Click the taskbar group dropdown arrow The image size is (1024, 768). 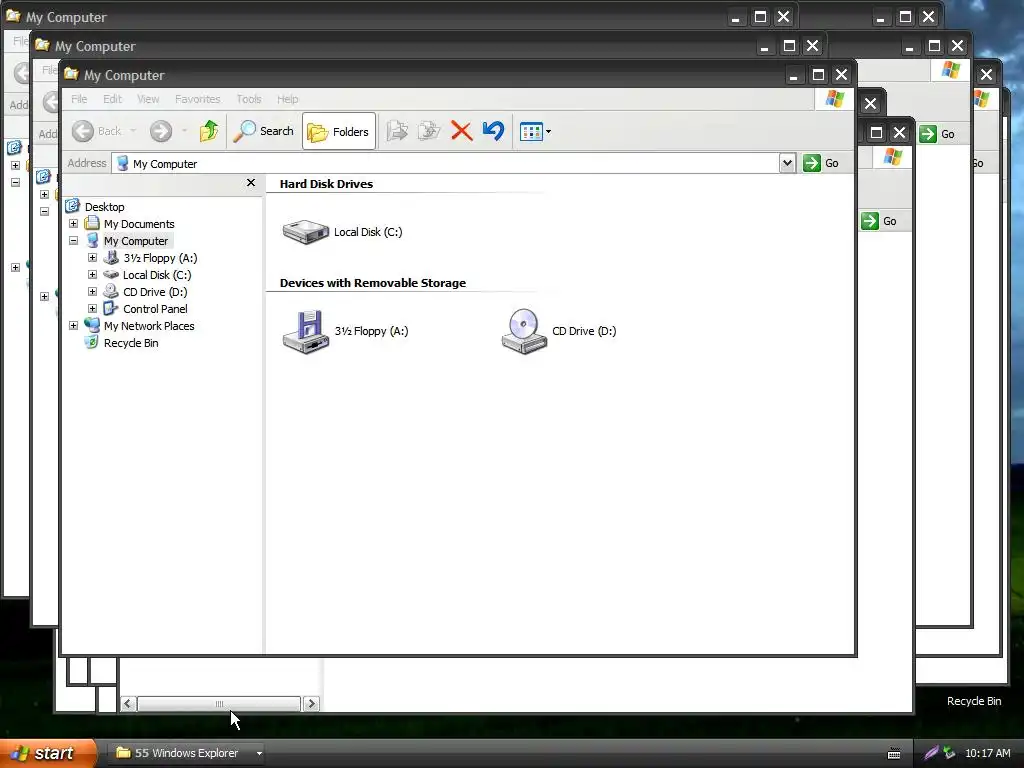point(259,753)
